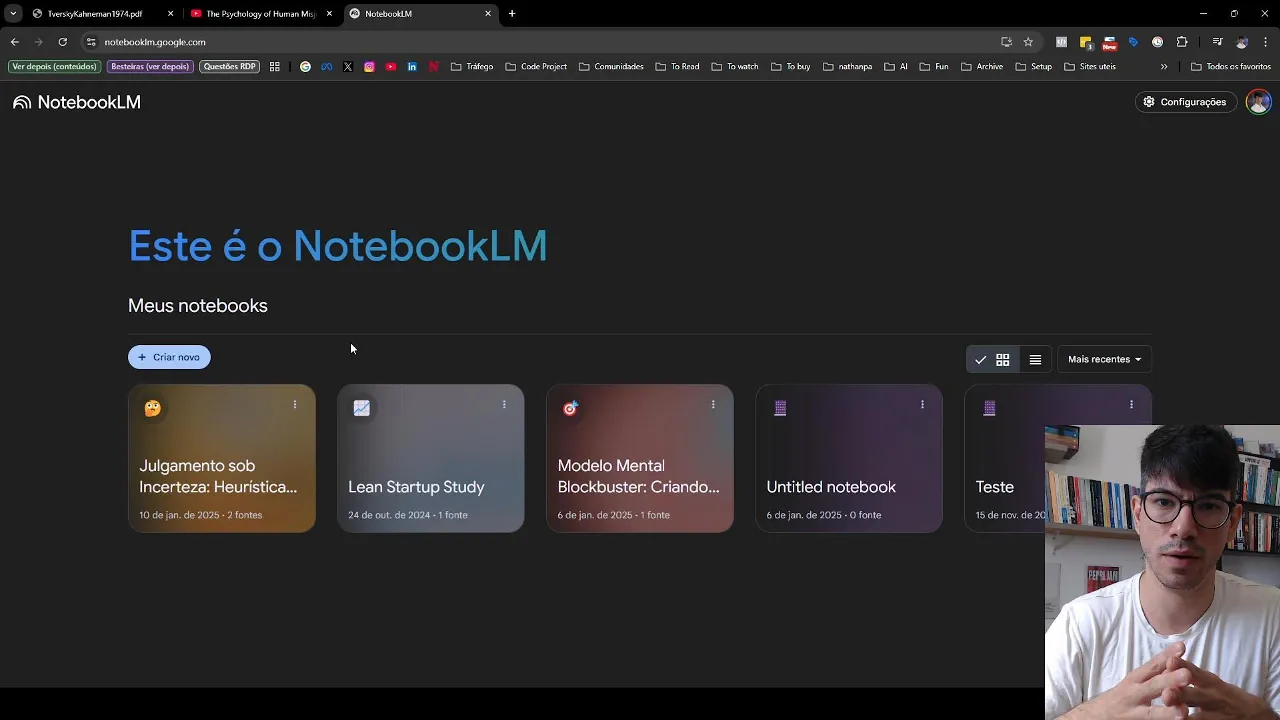Open options menu for Lean Startup Study
The height and width of the screenshot is (720, 1280).
(x=504, y=405)
